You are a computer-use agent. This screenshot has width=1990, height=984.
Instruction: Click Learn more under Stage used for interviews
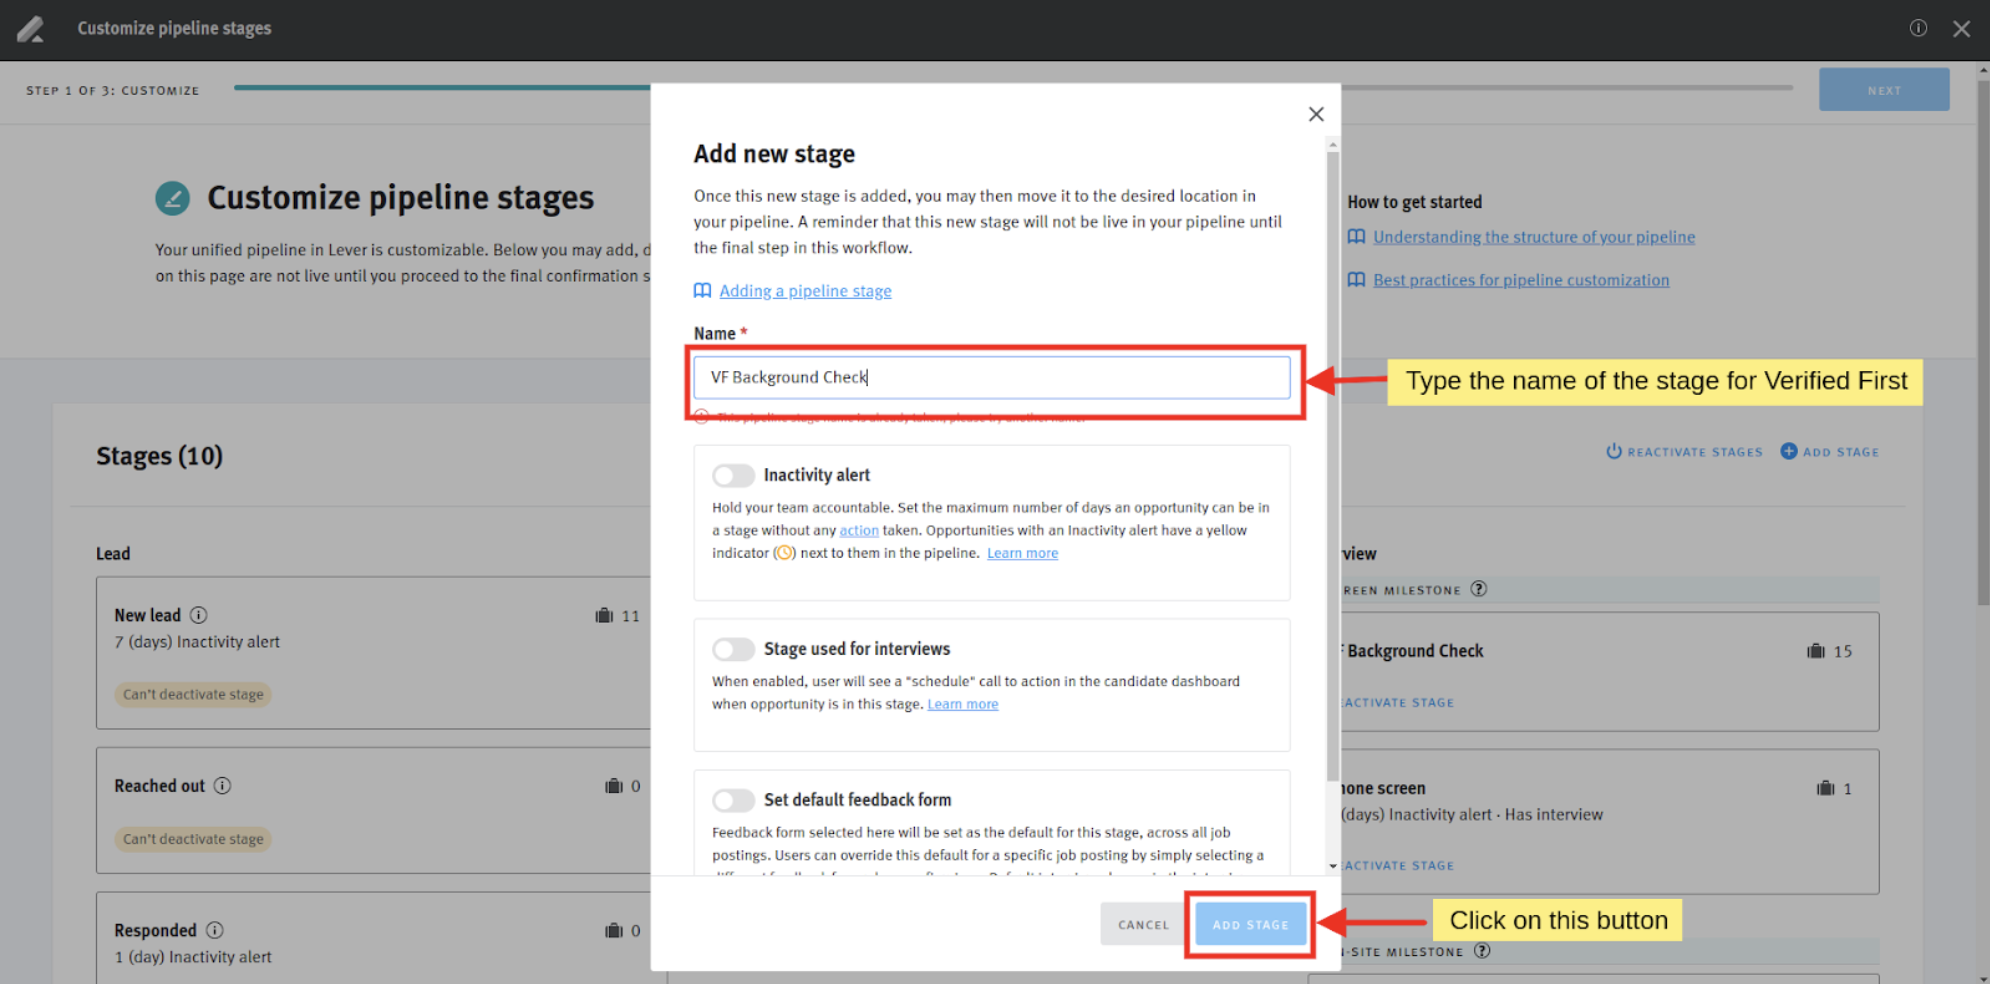coord(962,704)
